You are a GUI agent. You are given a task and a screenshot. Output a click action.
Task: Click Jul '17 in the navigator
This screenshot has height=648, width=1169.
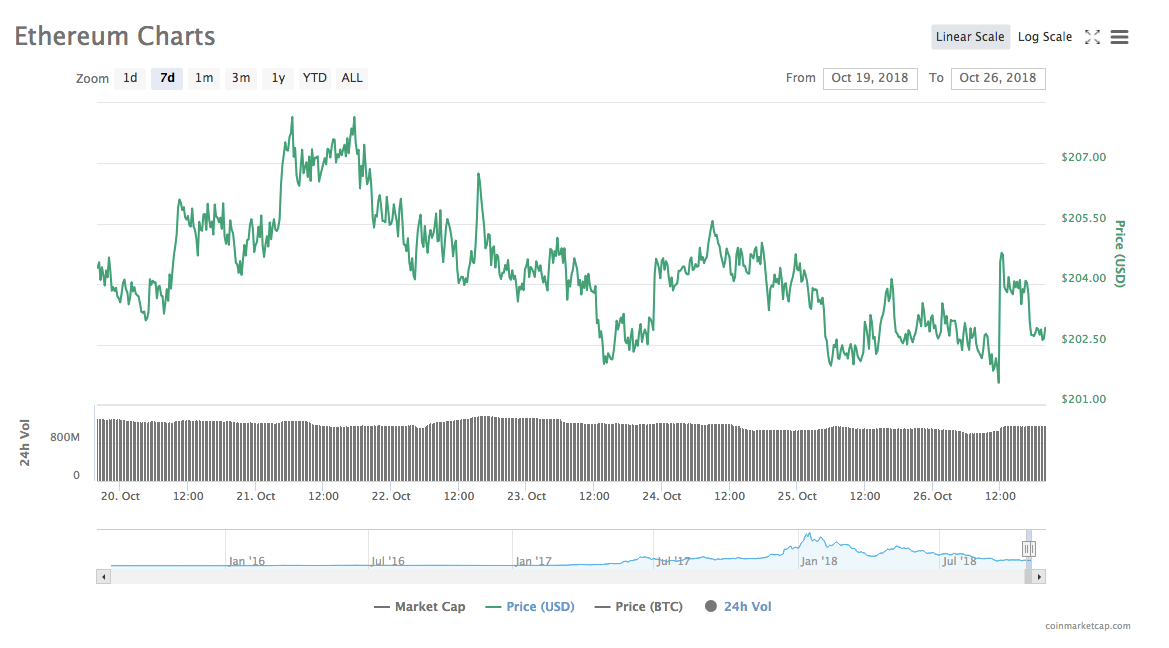(x=673, y=562)
